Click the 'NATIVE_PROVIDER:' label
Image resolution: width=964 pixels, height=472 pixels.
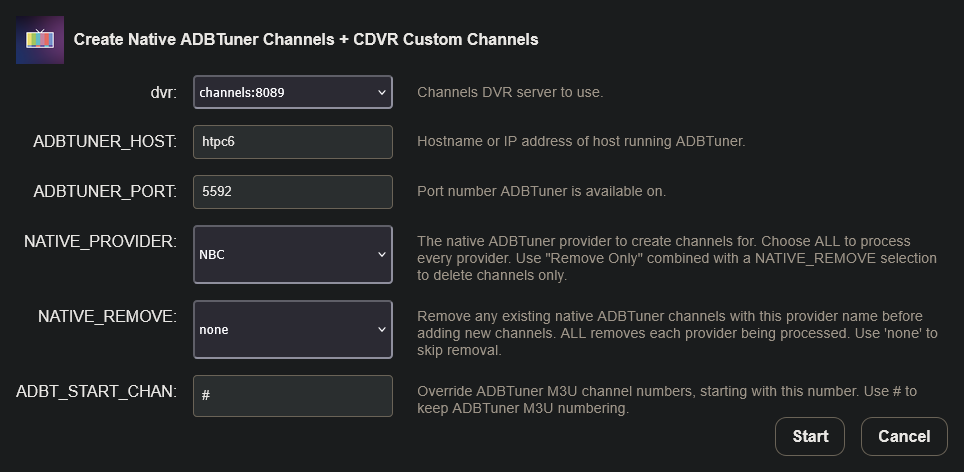tap(100, 242)
